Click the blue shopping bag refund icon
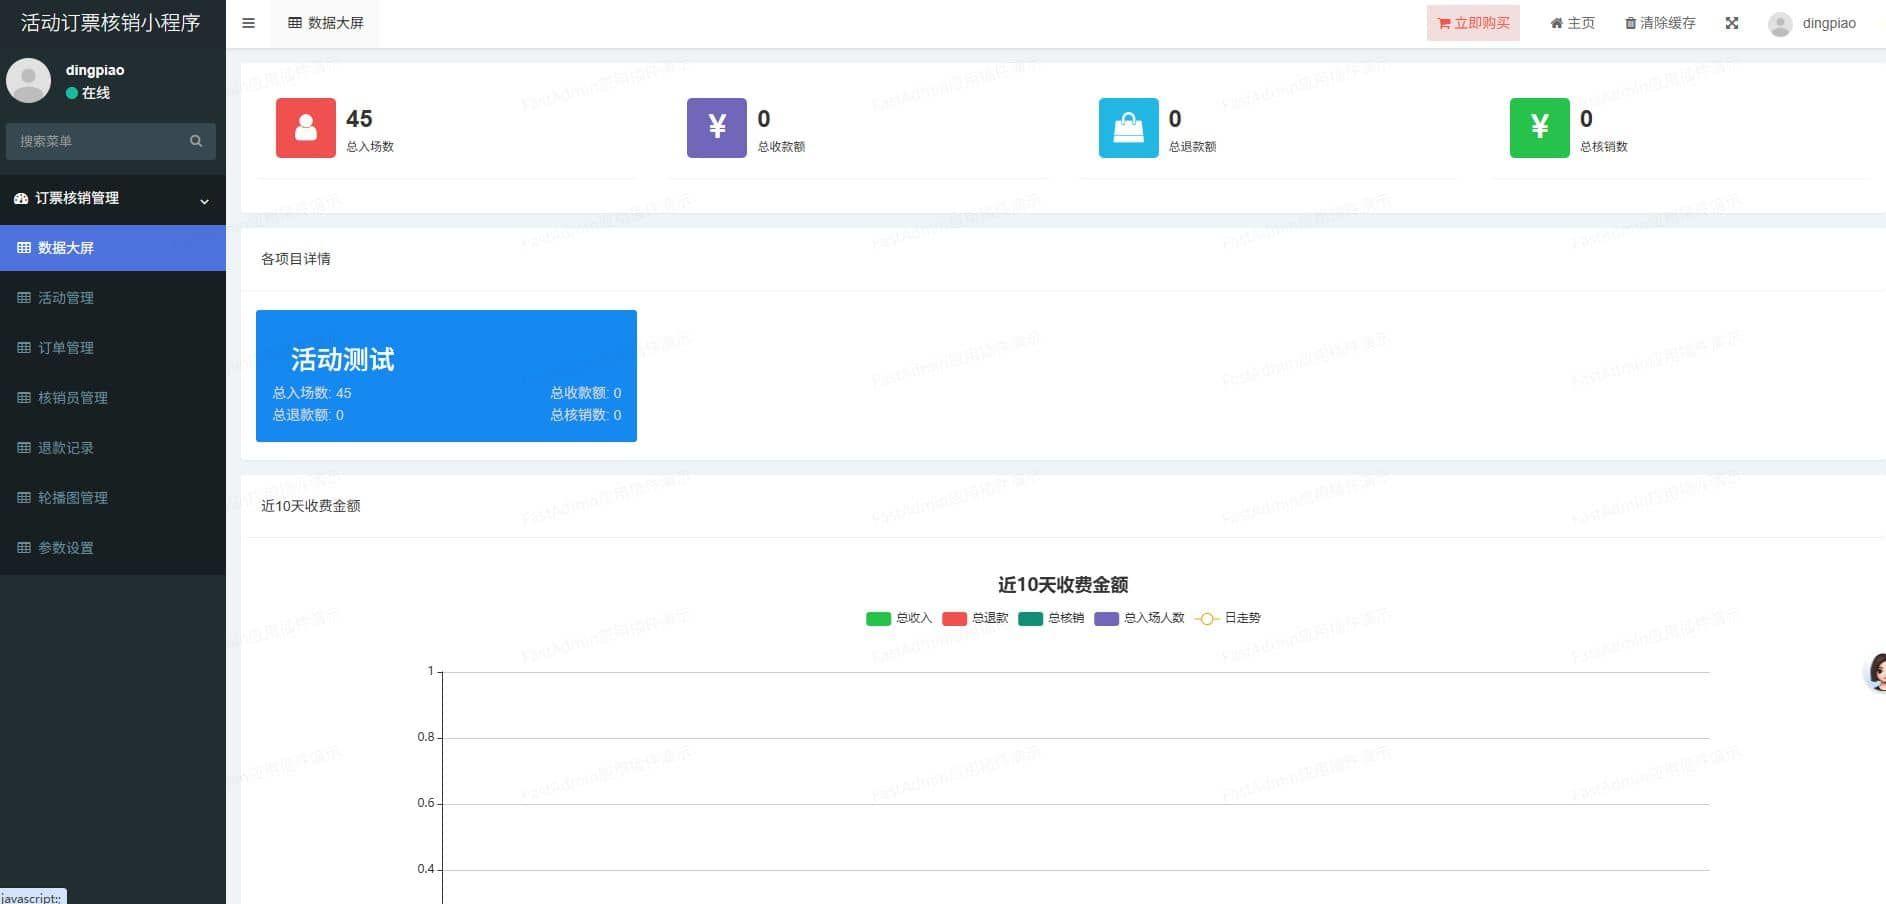Screen dimensions: 1886x904 1128,128
